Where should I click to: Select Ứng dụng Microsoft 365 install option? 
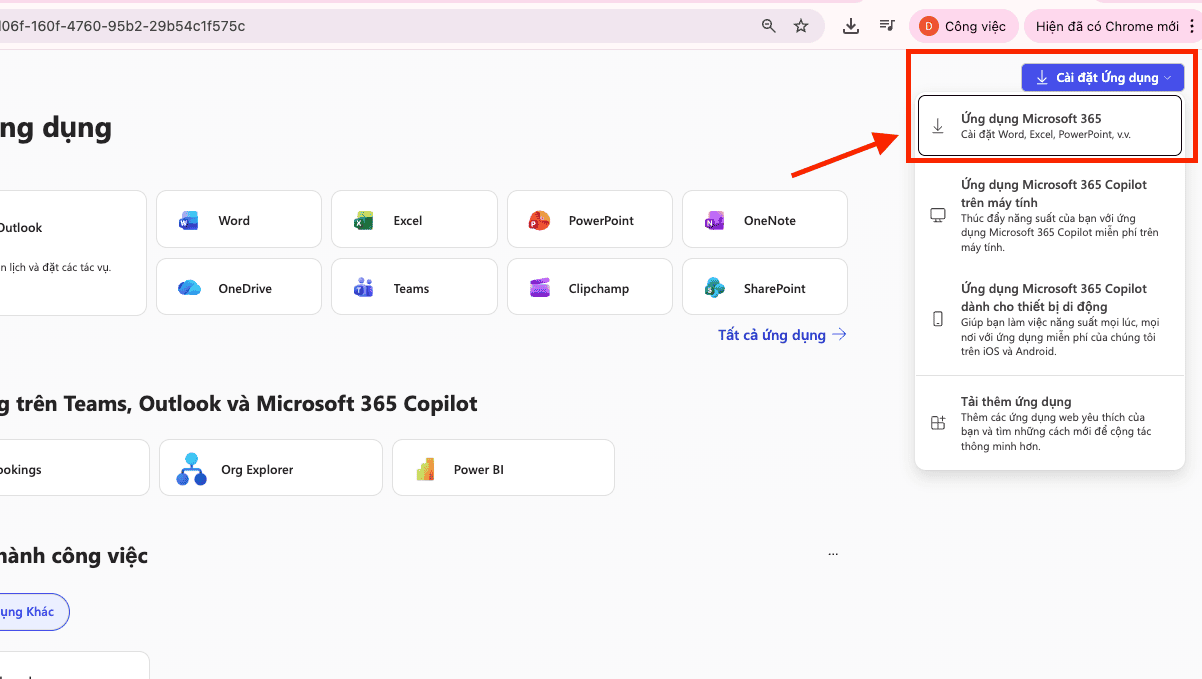coord(1049,126)
